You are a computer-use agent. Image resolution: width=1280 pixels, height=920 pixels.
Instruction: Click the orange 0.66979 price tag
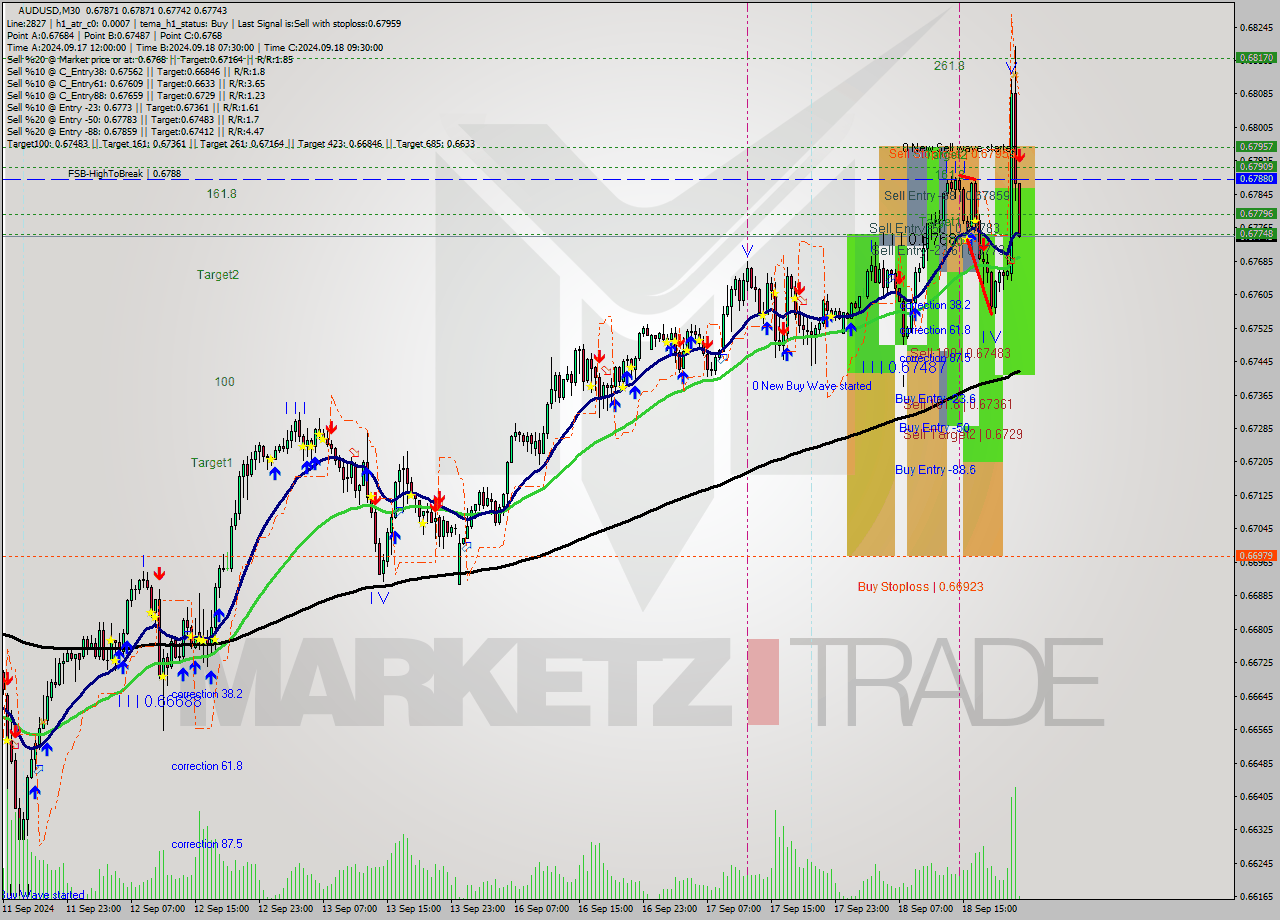coord(1257,556)
